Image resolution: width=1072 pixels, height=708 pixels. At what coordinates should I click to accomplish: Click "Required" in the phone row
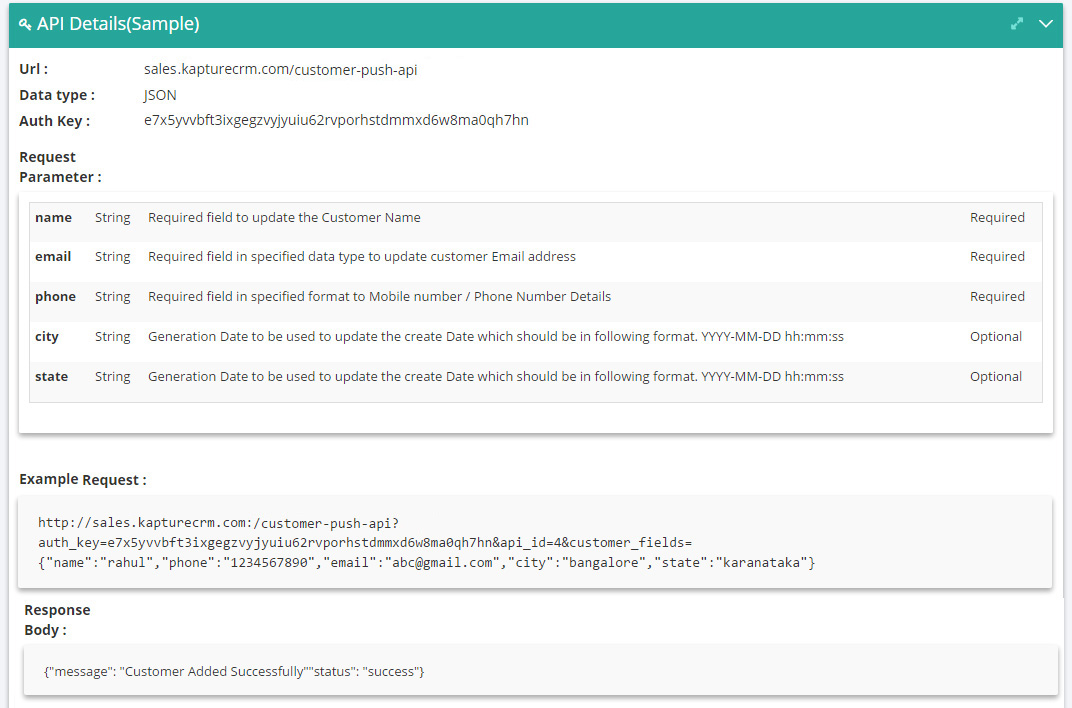997,297
